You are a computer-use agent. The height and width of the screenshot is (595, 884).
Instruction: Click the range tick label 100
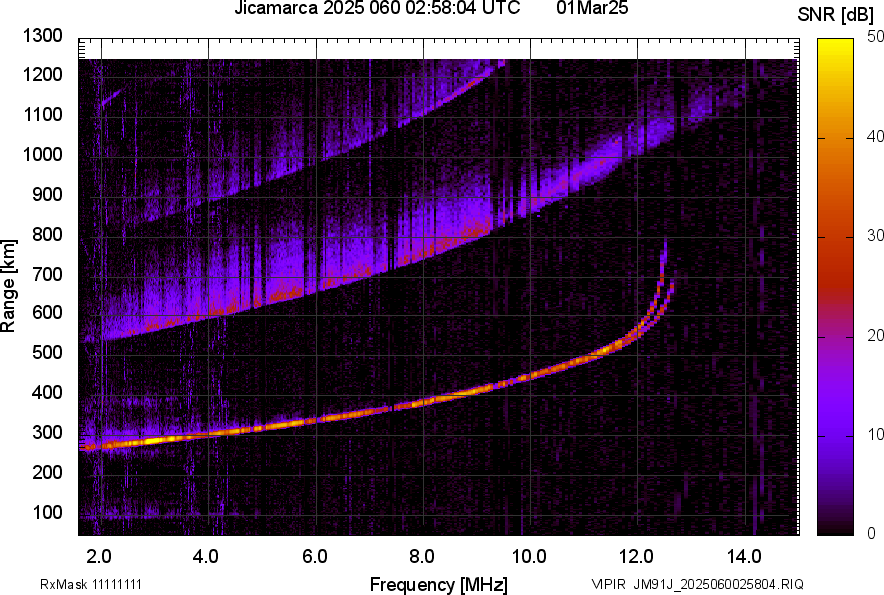47,512
